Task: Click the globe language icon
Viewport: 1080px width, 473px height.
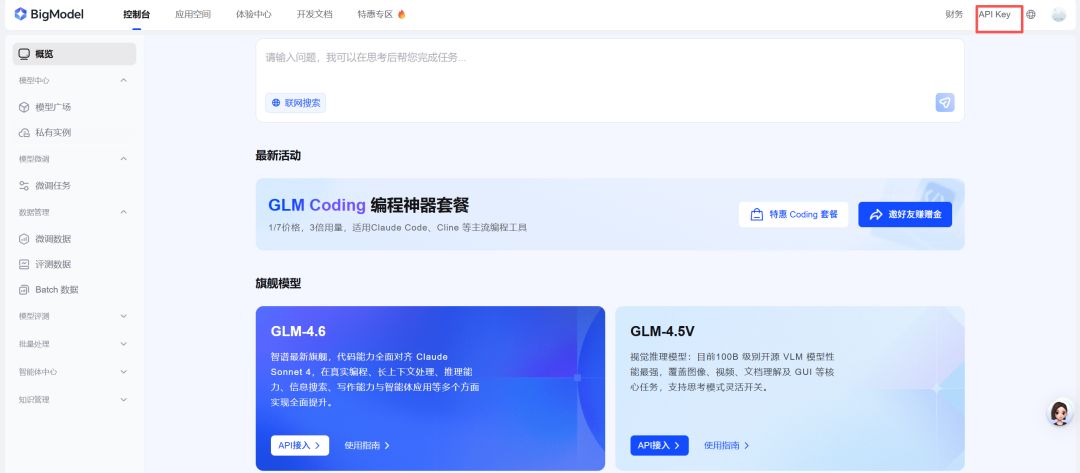Action: [x=1031, y=14]
